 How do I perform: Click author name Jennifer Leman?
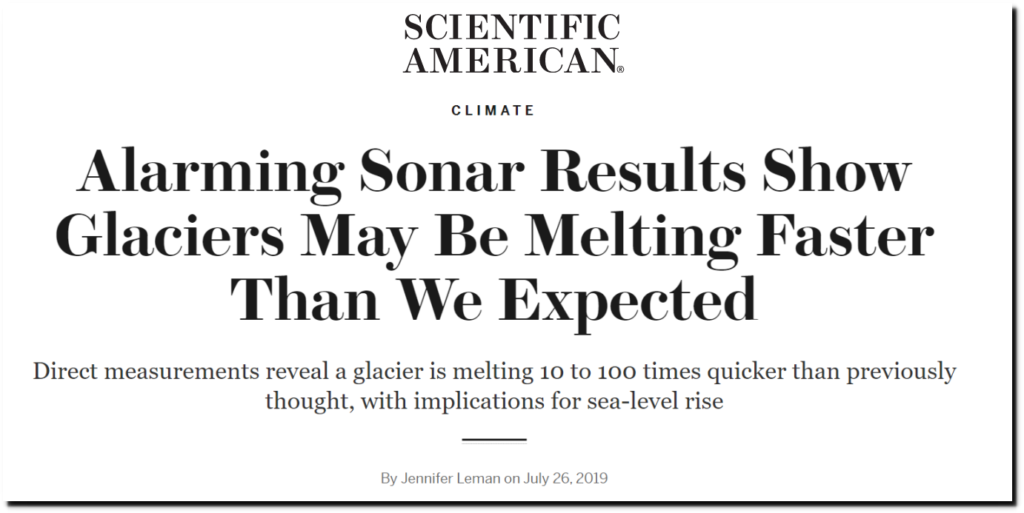tap(450, 478)
